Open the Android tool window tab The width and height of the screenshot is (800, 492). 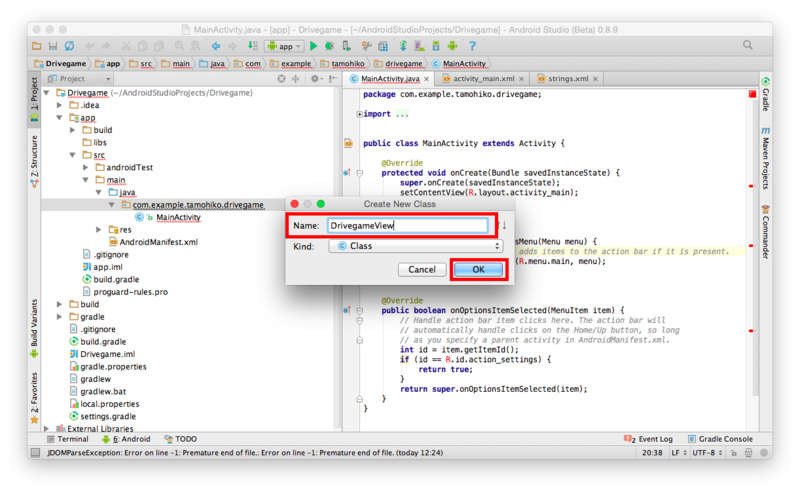[126, 439]
